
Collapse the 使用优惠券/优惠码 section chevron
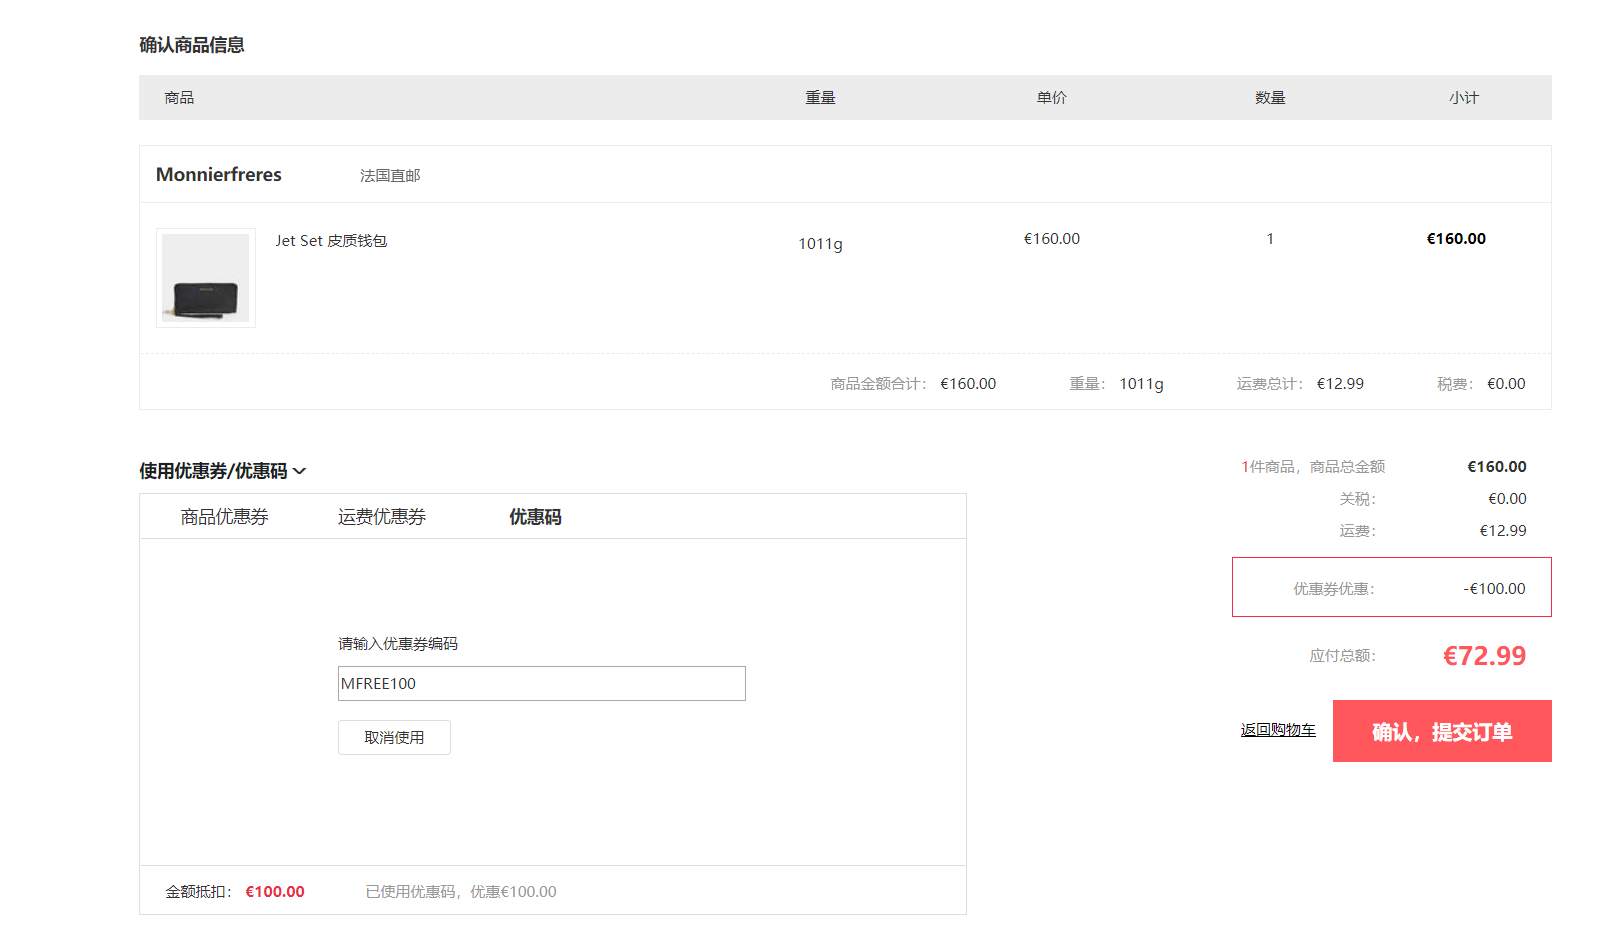click(x=299, y=471)
